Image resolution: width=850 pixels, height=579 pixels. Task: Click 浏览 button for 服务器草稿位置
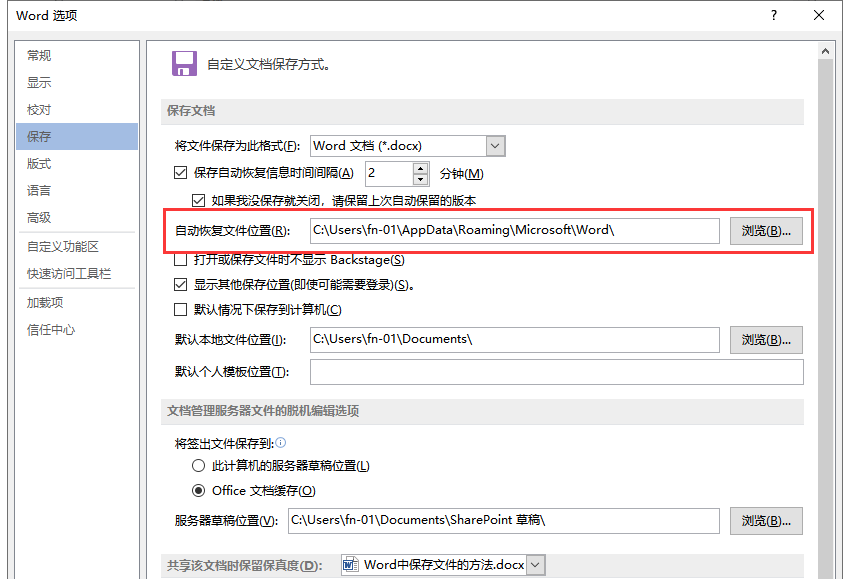[766, 521]
